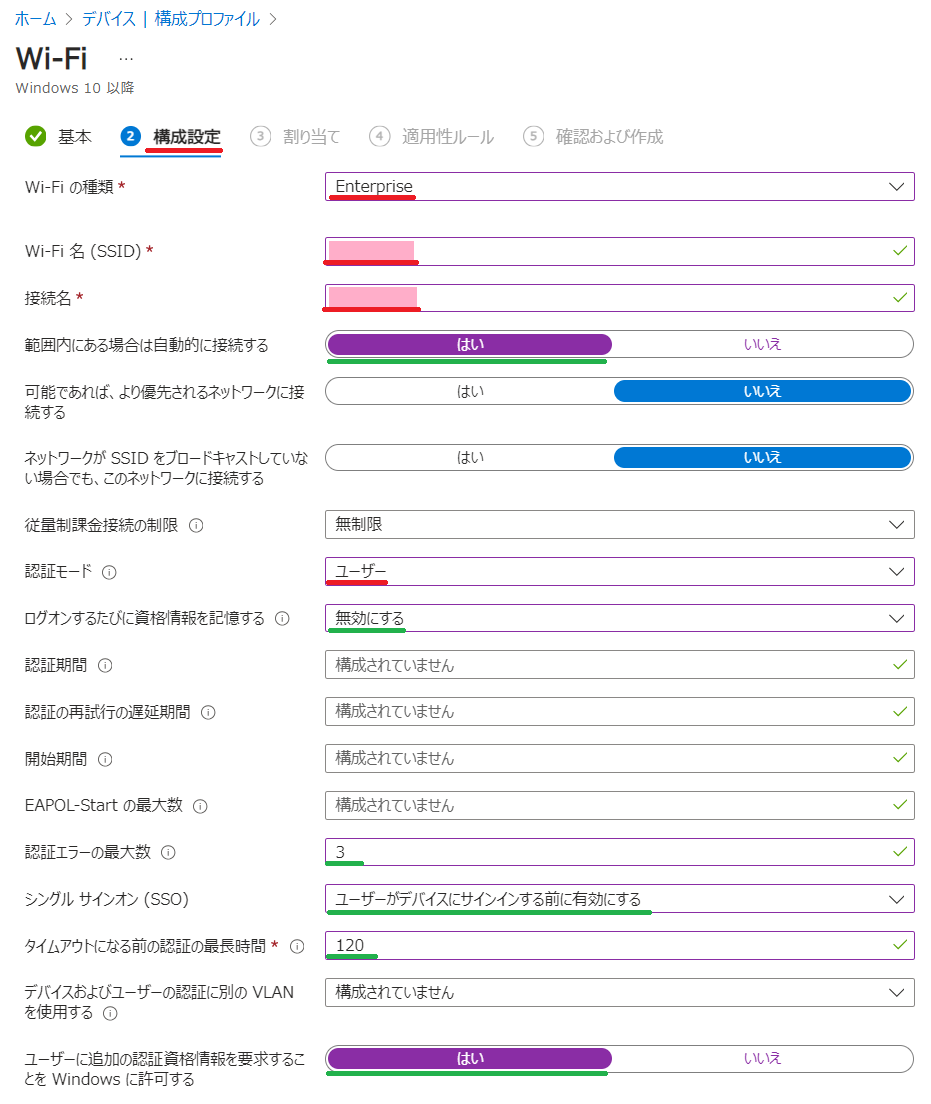Open デバイス | 構成プロファイル breadcrumb link
931x1104 pixels.
171,19
